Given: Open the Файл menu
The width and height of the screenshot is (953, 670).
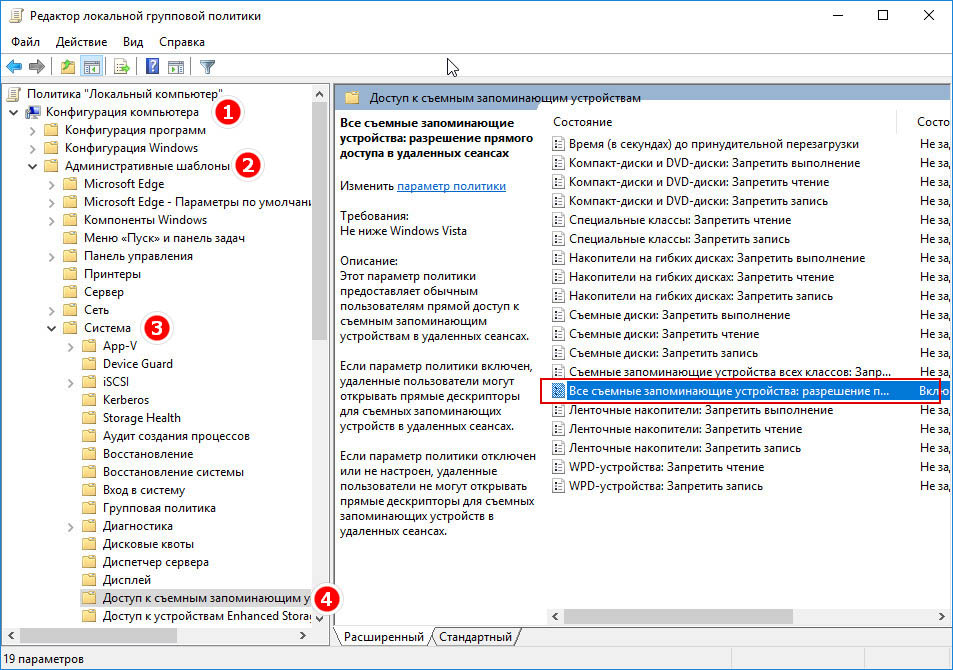Looking at the screenshot, I should [x=26, y=42].
